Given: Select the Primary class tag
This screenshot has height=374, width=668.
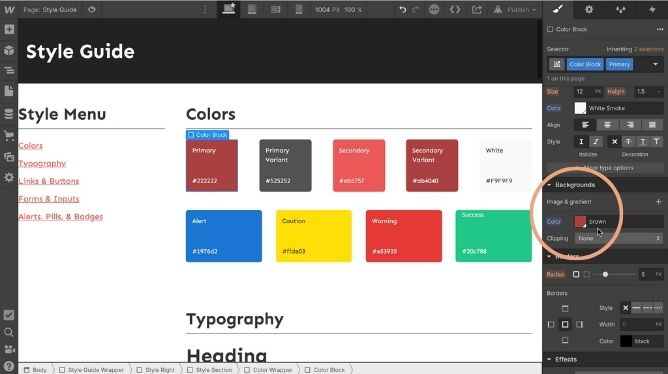Looking at the screenshot, I should point(619,64).
